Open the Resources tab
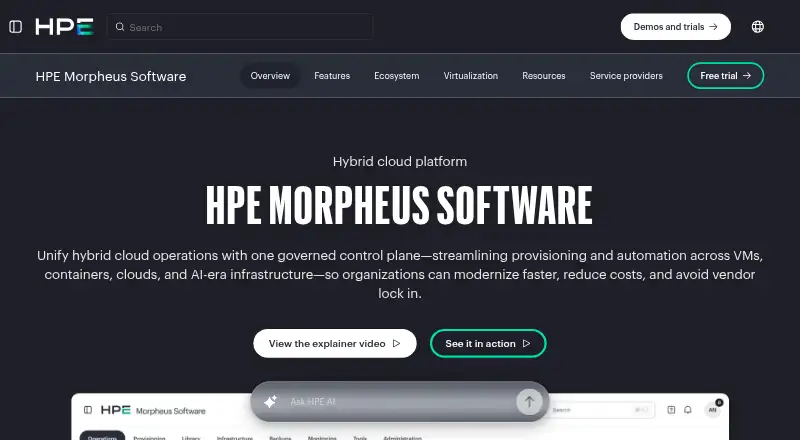The image size is (800, 440). click(x=544, y=76)
